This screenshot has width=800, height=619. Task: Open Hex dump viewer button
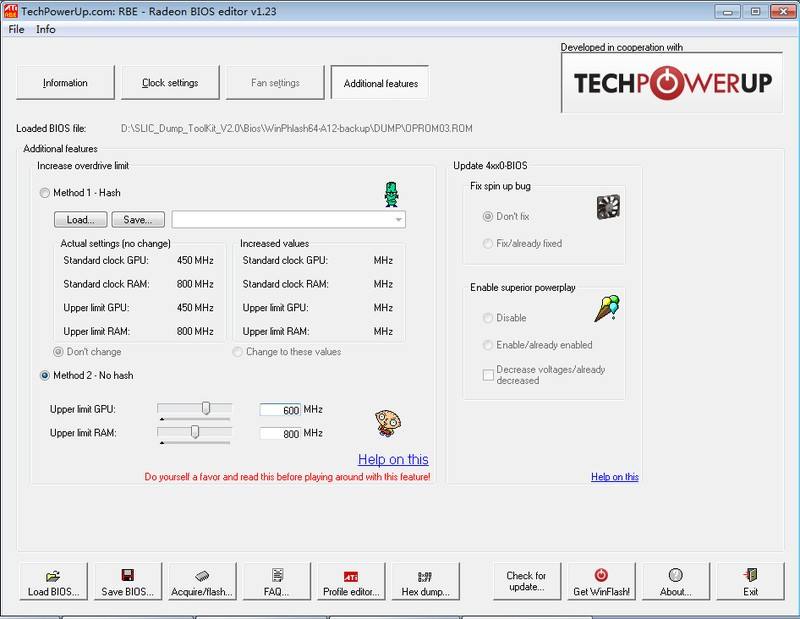[x=425, y=582]
